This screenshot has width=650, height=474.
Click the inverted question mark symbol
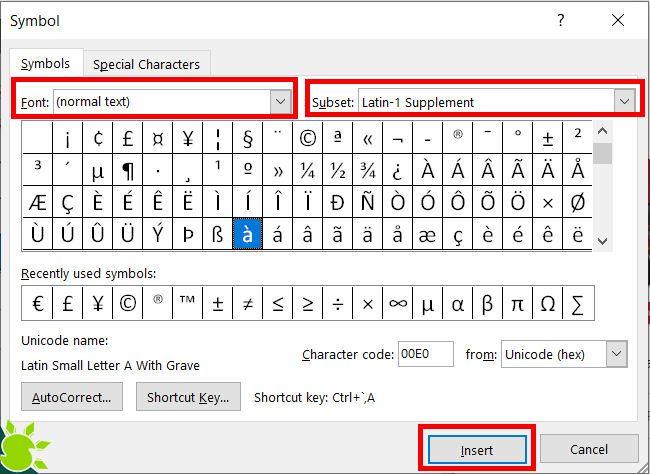397,169
